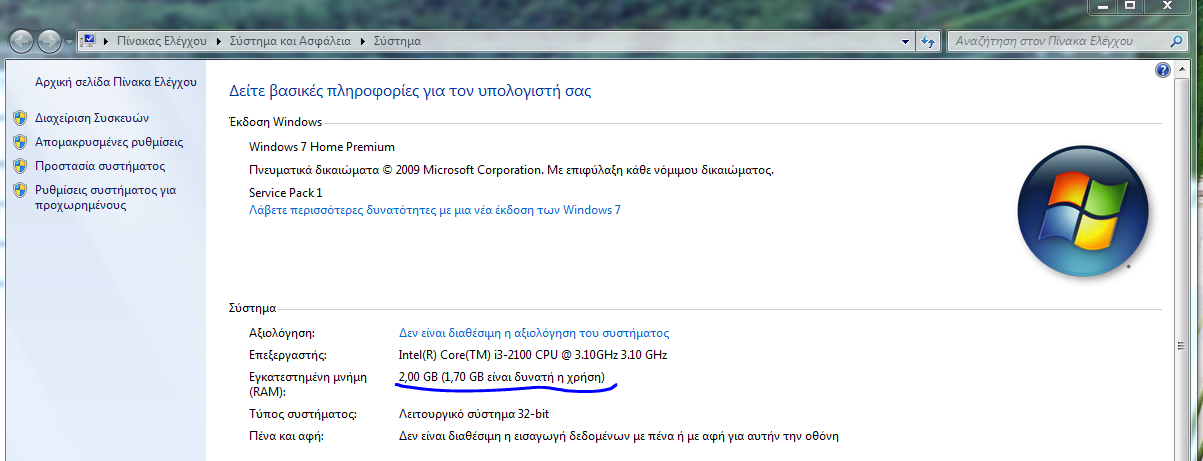
Task: Click Λάβετε περισσότερες δυνατότητες με νέα έκδοση link
Action: point(435,211)
